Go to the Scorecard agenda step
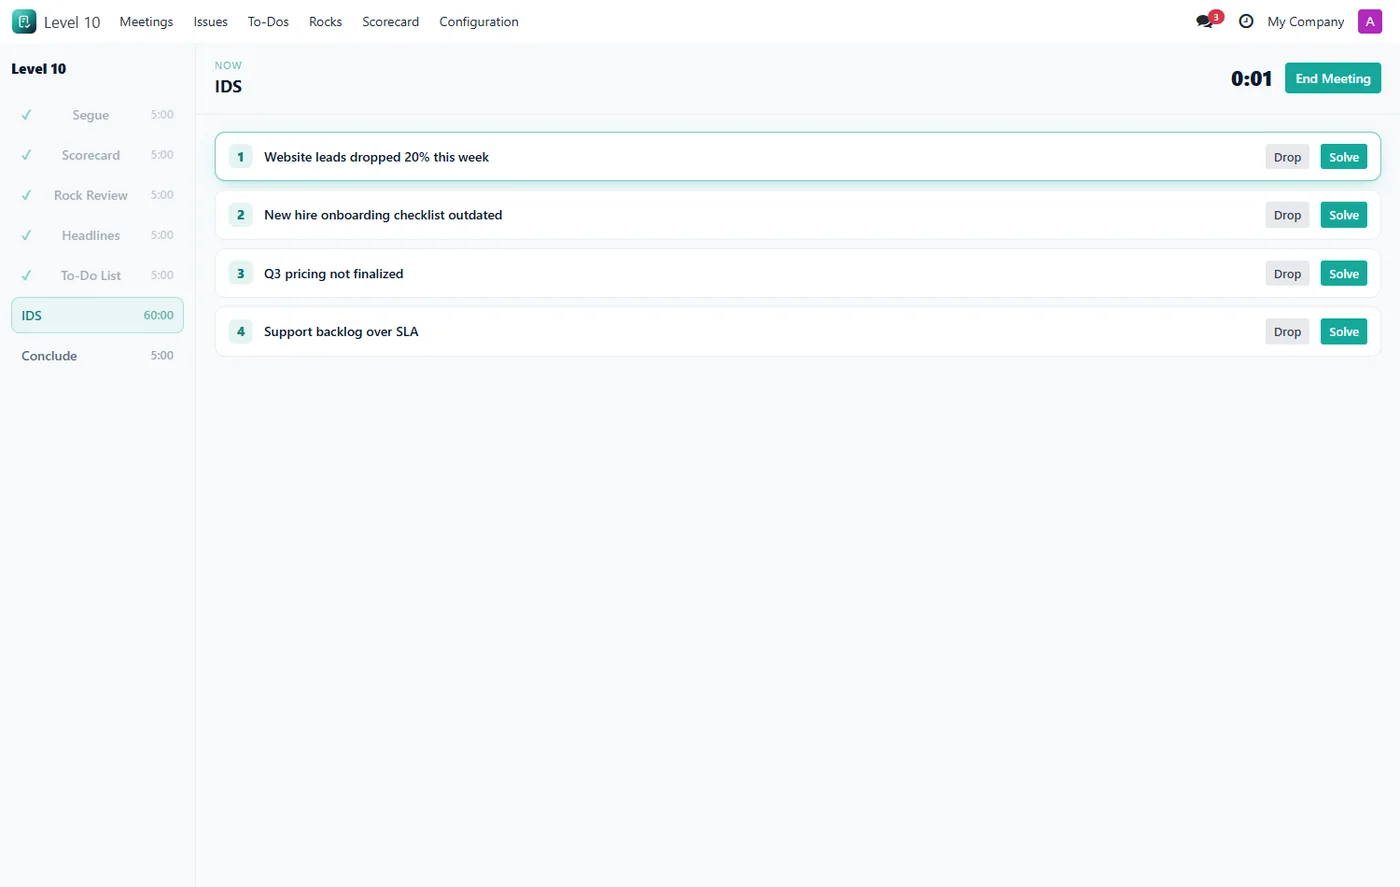Viewport: 1400px width, 887px height. point(97,155)
